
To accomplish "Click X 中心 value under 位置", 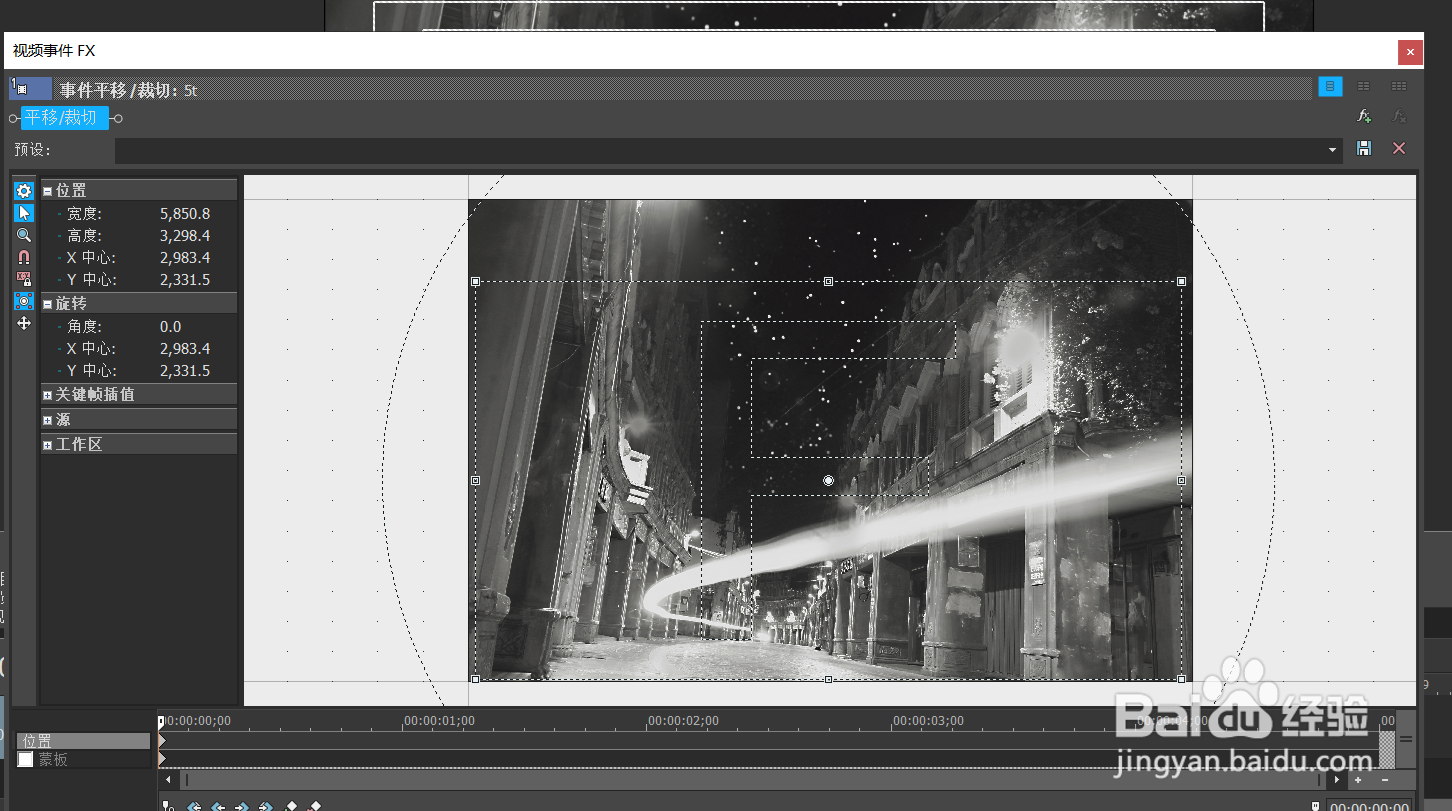I will click(x=185, y=258).
